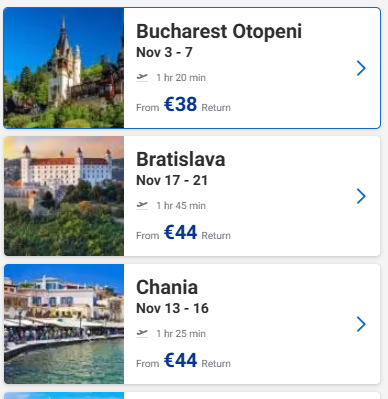Click the plane icon beside 1 hr 25 min
Screen dimensions: 388x399
click(142, 333)
